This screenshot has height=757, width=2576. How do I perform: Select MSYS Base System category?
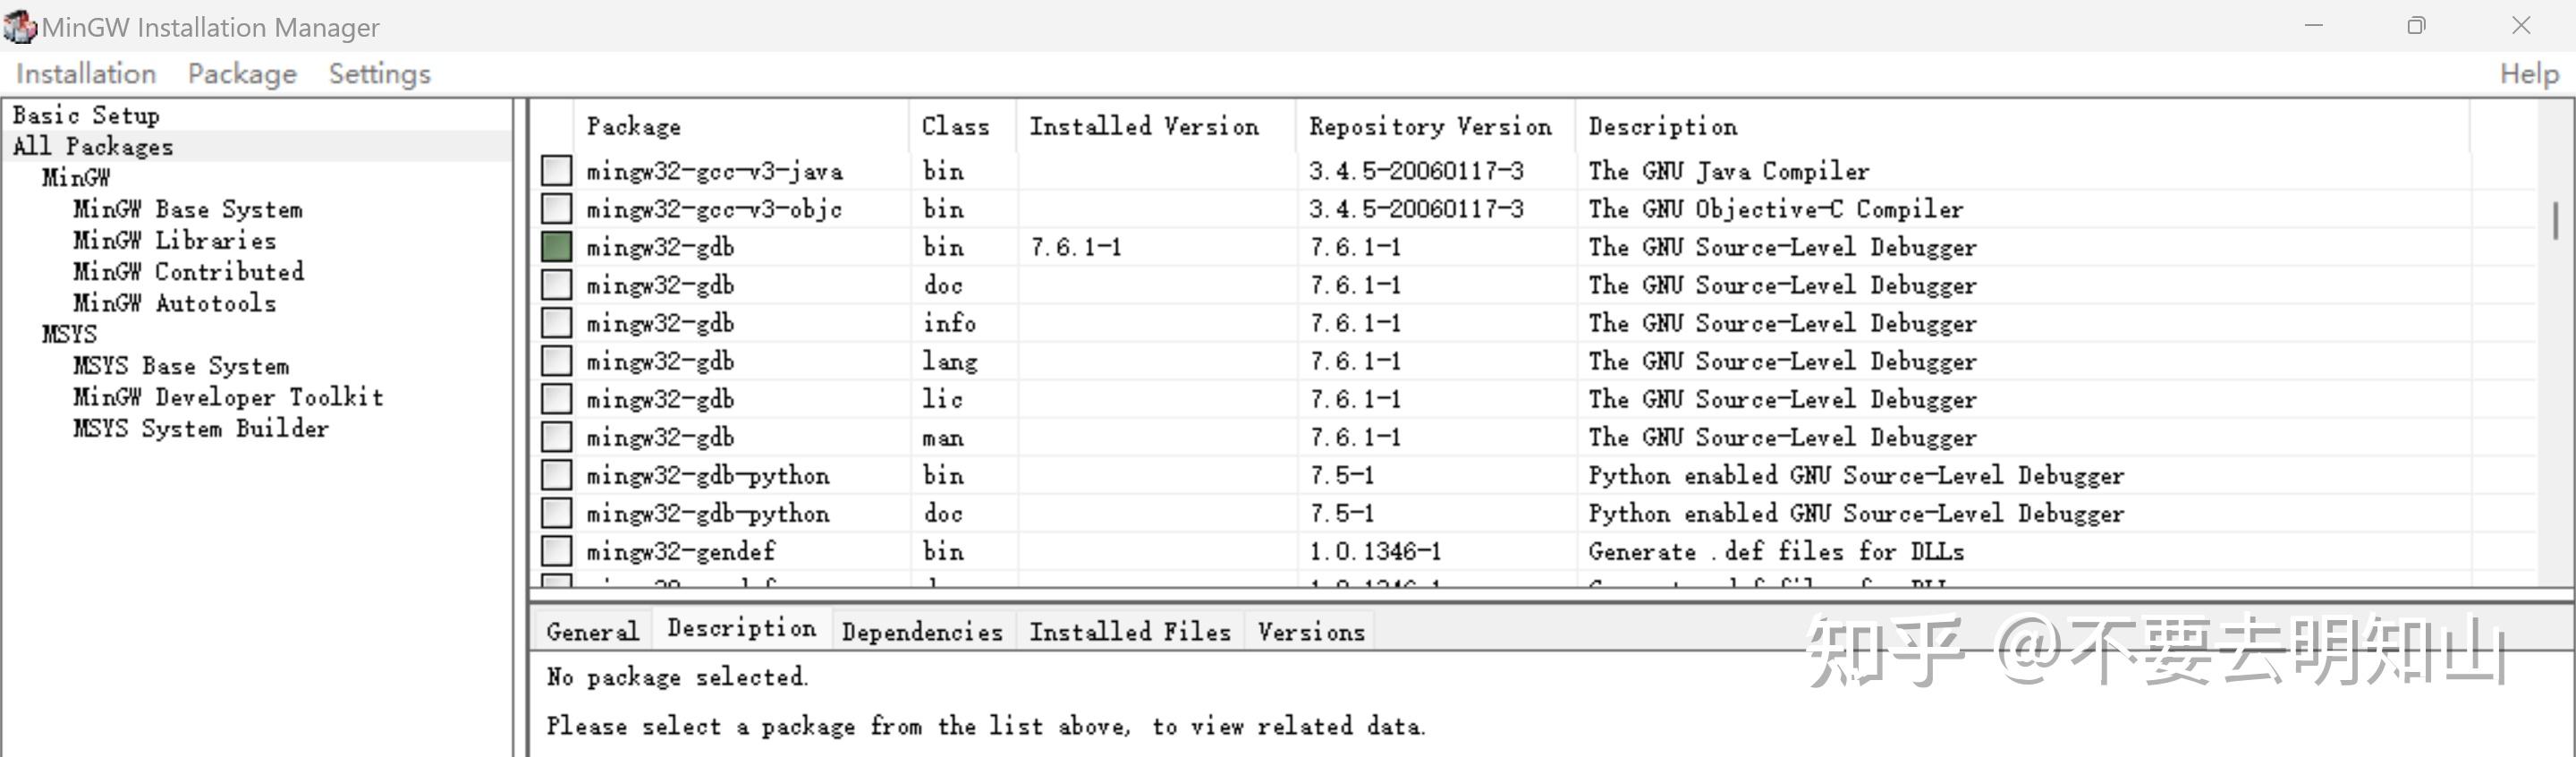(181, 365)
